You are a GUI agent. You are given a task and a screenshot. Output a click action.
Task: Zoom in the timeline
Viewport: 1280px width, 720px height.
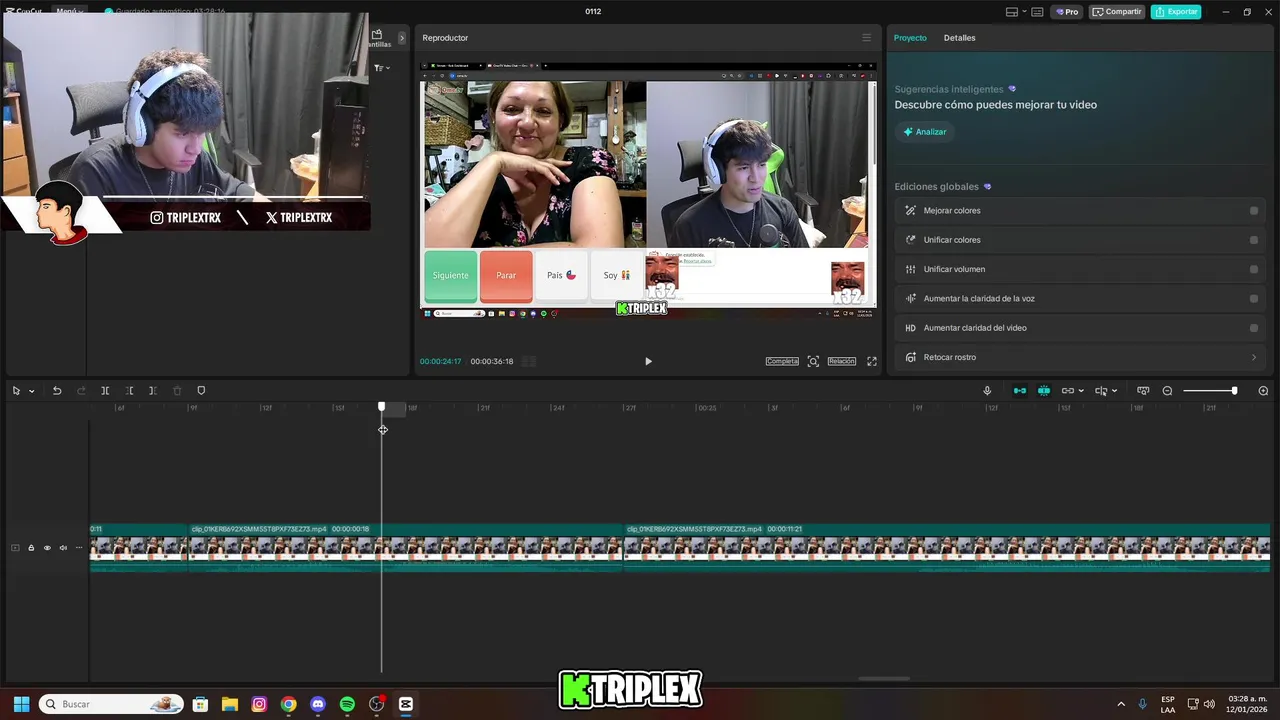[1263, 391]
